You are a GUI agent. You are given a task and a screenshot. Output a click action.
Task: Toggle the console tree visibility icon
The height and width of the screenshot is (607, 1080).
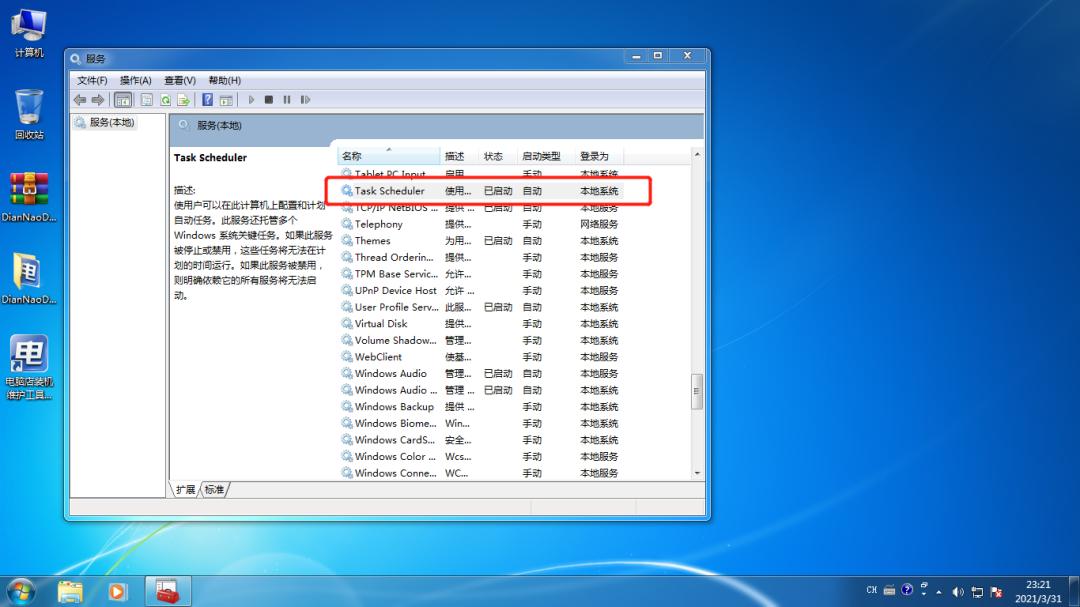(x=122, y=99)
